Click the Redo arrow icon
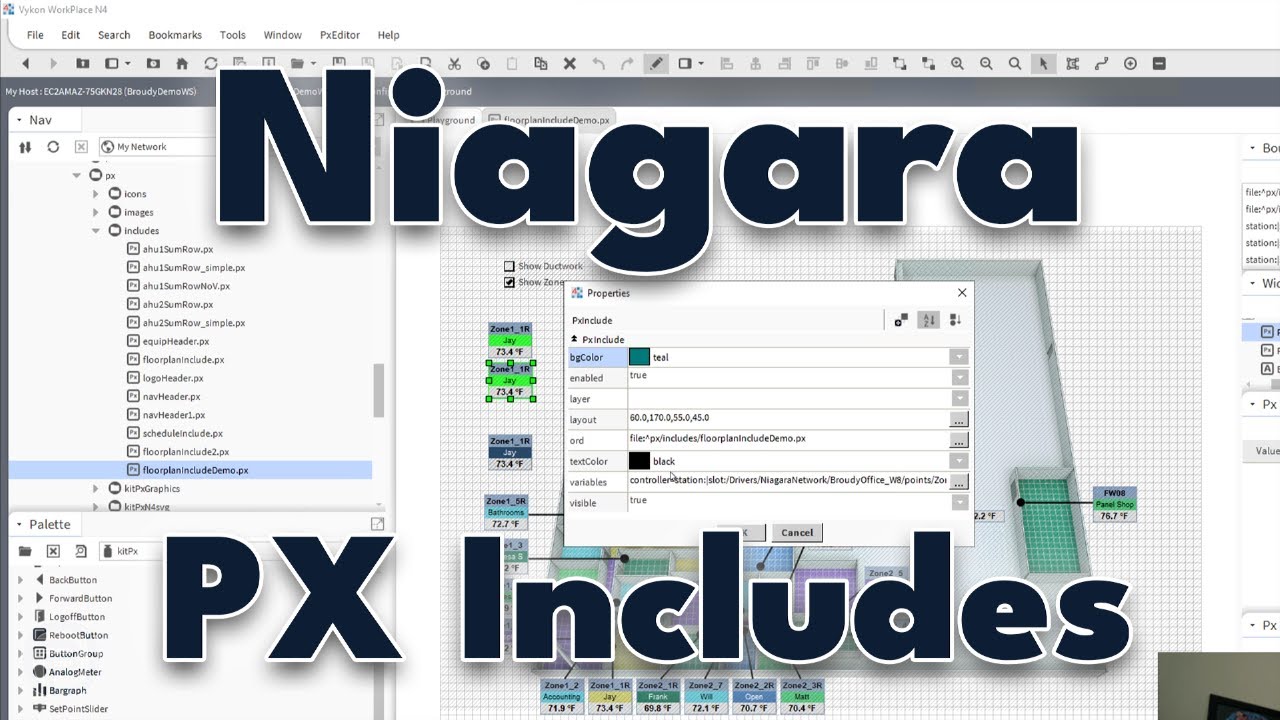Screen dimensions: 1280x720 pyautogui.click(x=627, y=63)
